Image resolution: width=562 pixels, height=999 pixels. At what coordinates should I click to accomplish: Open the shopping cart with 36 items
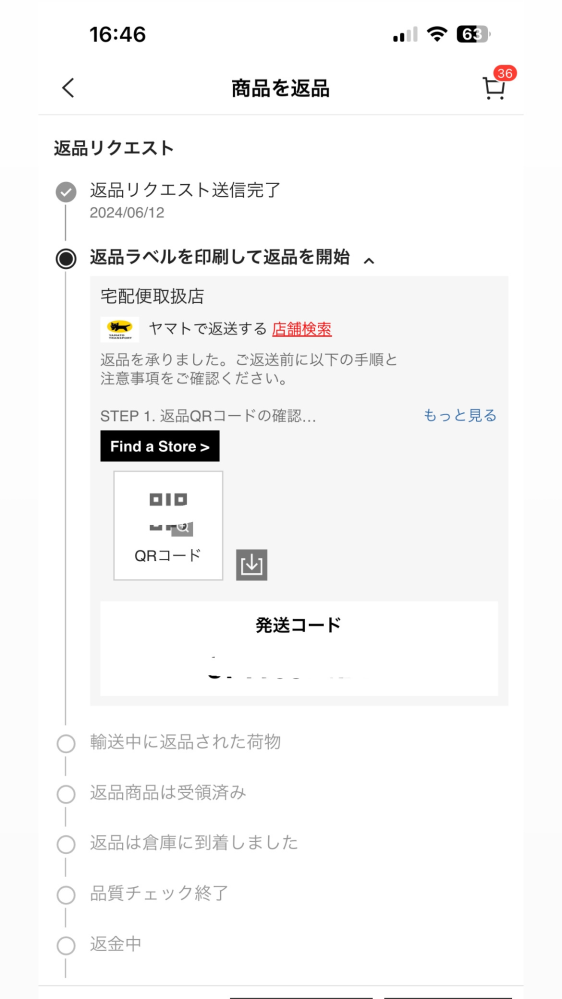pyautogui.click(x=496, y=85)
